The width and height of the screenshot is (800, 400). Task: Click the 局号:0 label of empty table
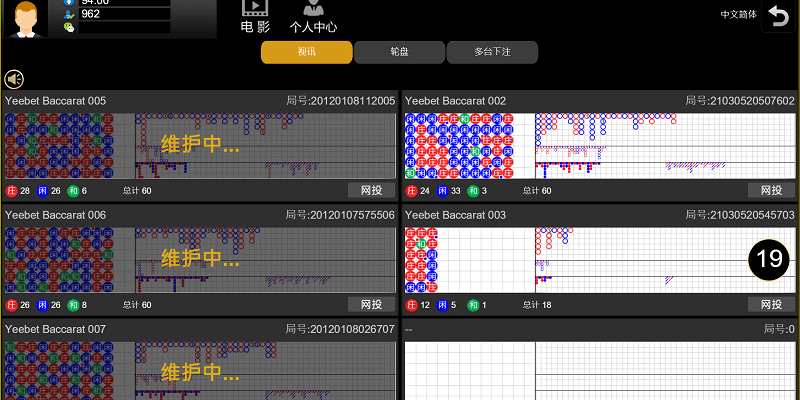point(779,330)
